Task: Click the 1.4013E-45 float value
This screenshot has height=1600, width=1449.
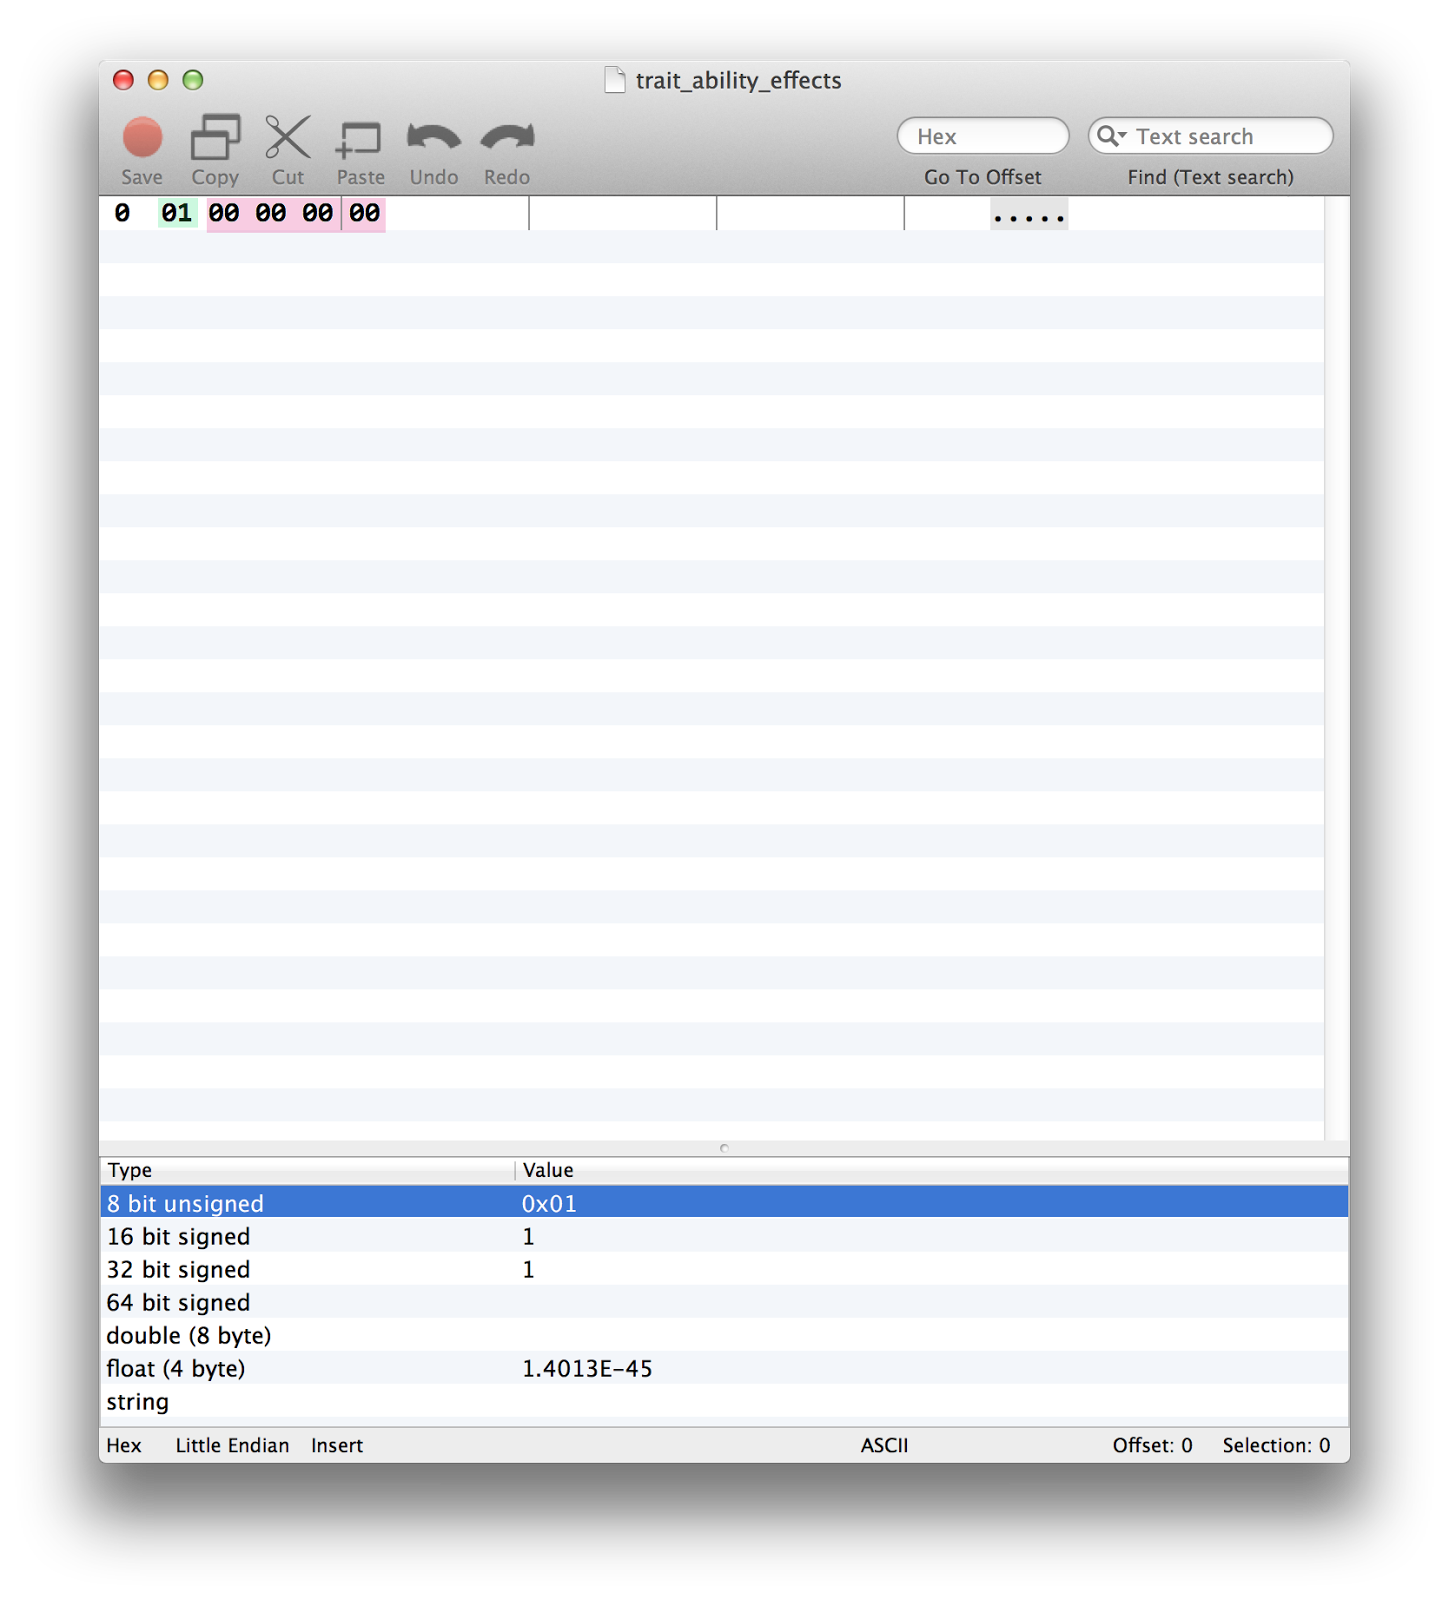Action: (x=587, y=1368)
